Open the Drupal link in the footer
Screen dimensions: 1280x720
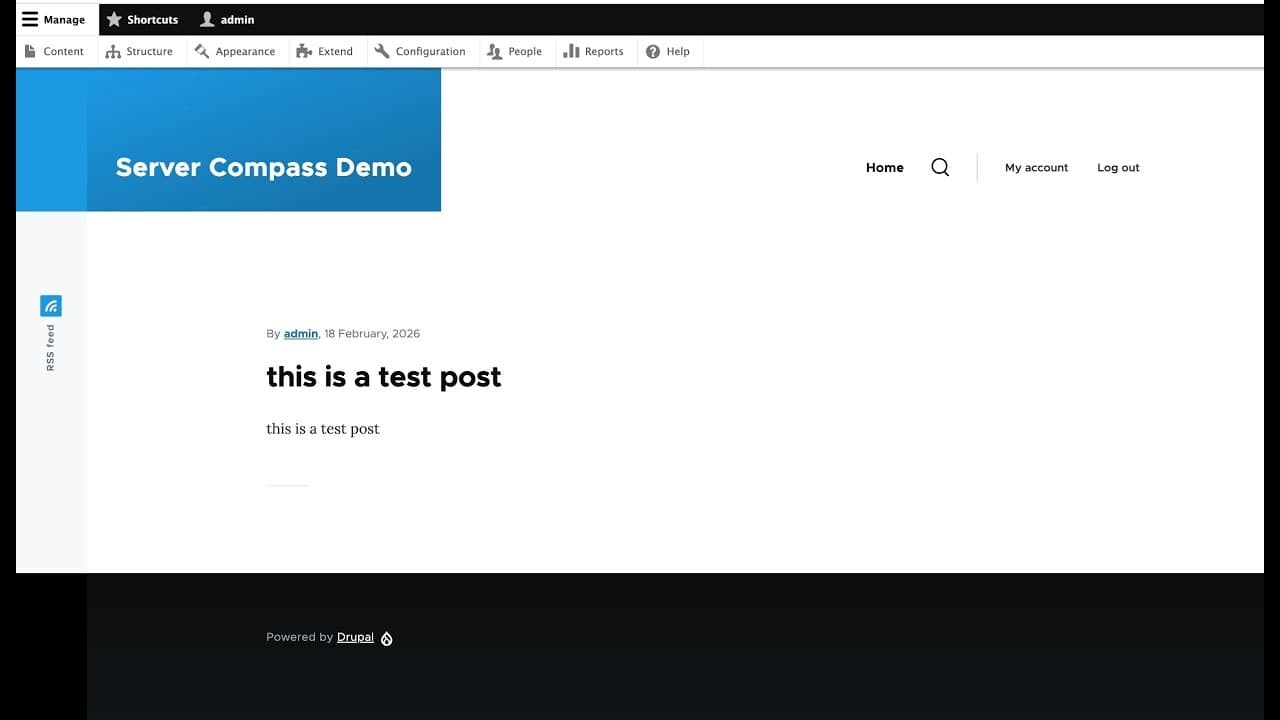point(355,637)
